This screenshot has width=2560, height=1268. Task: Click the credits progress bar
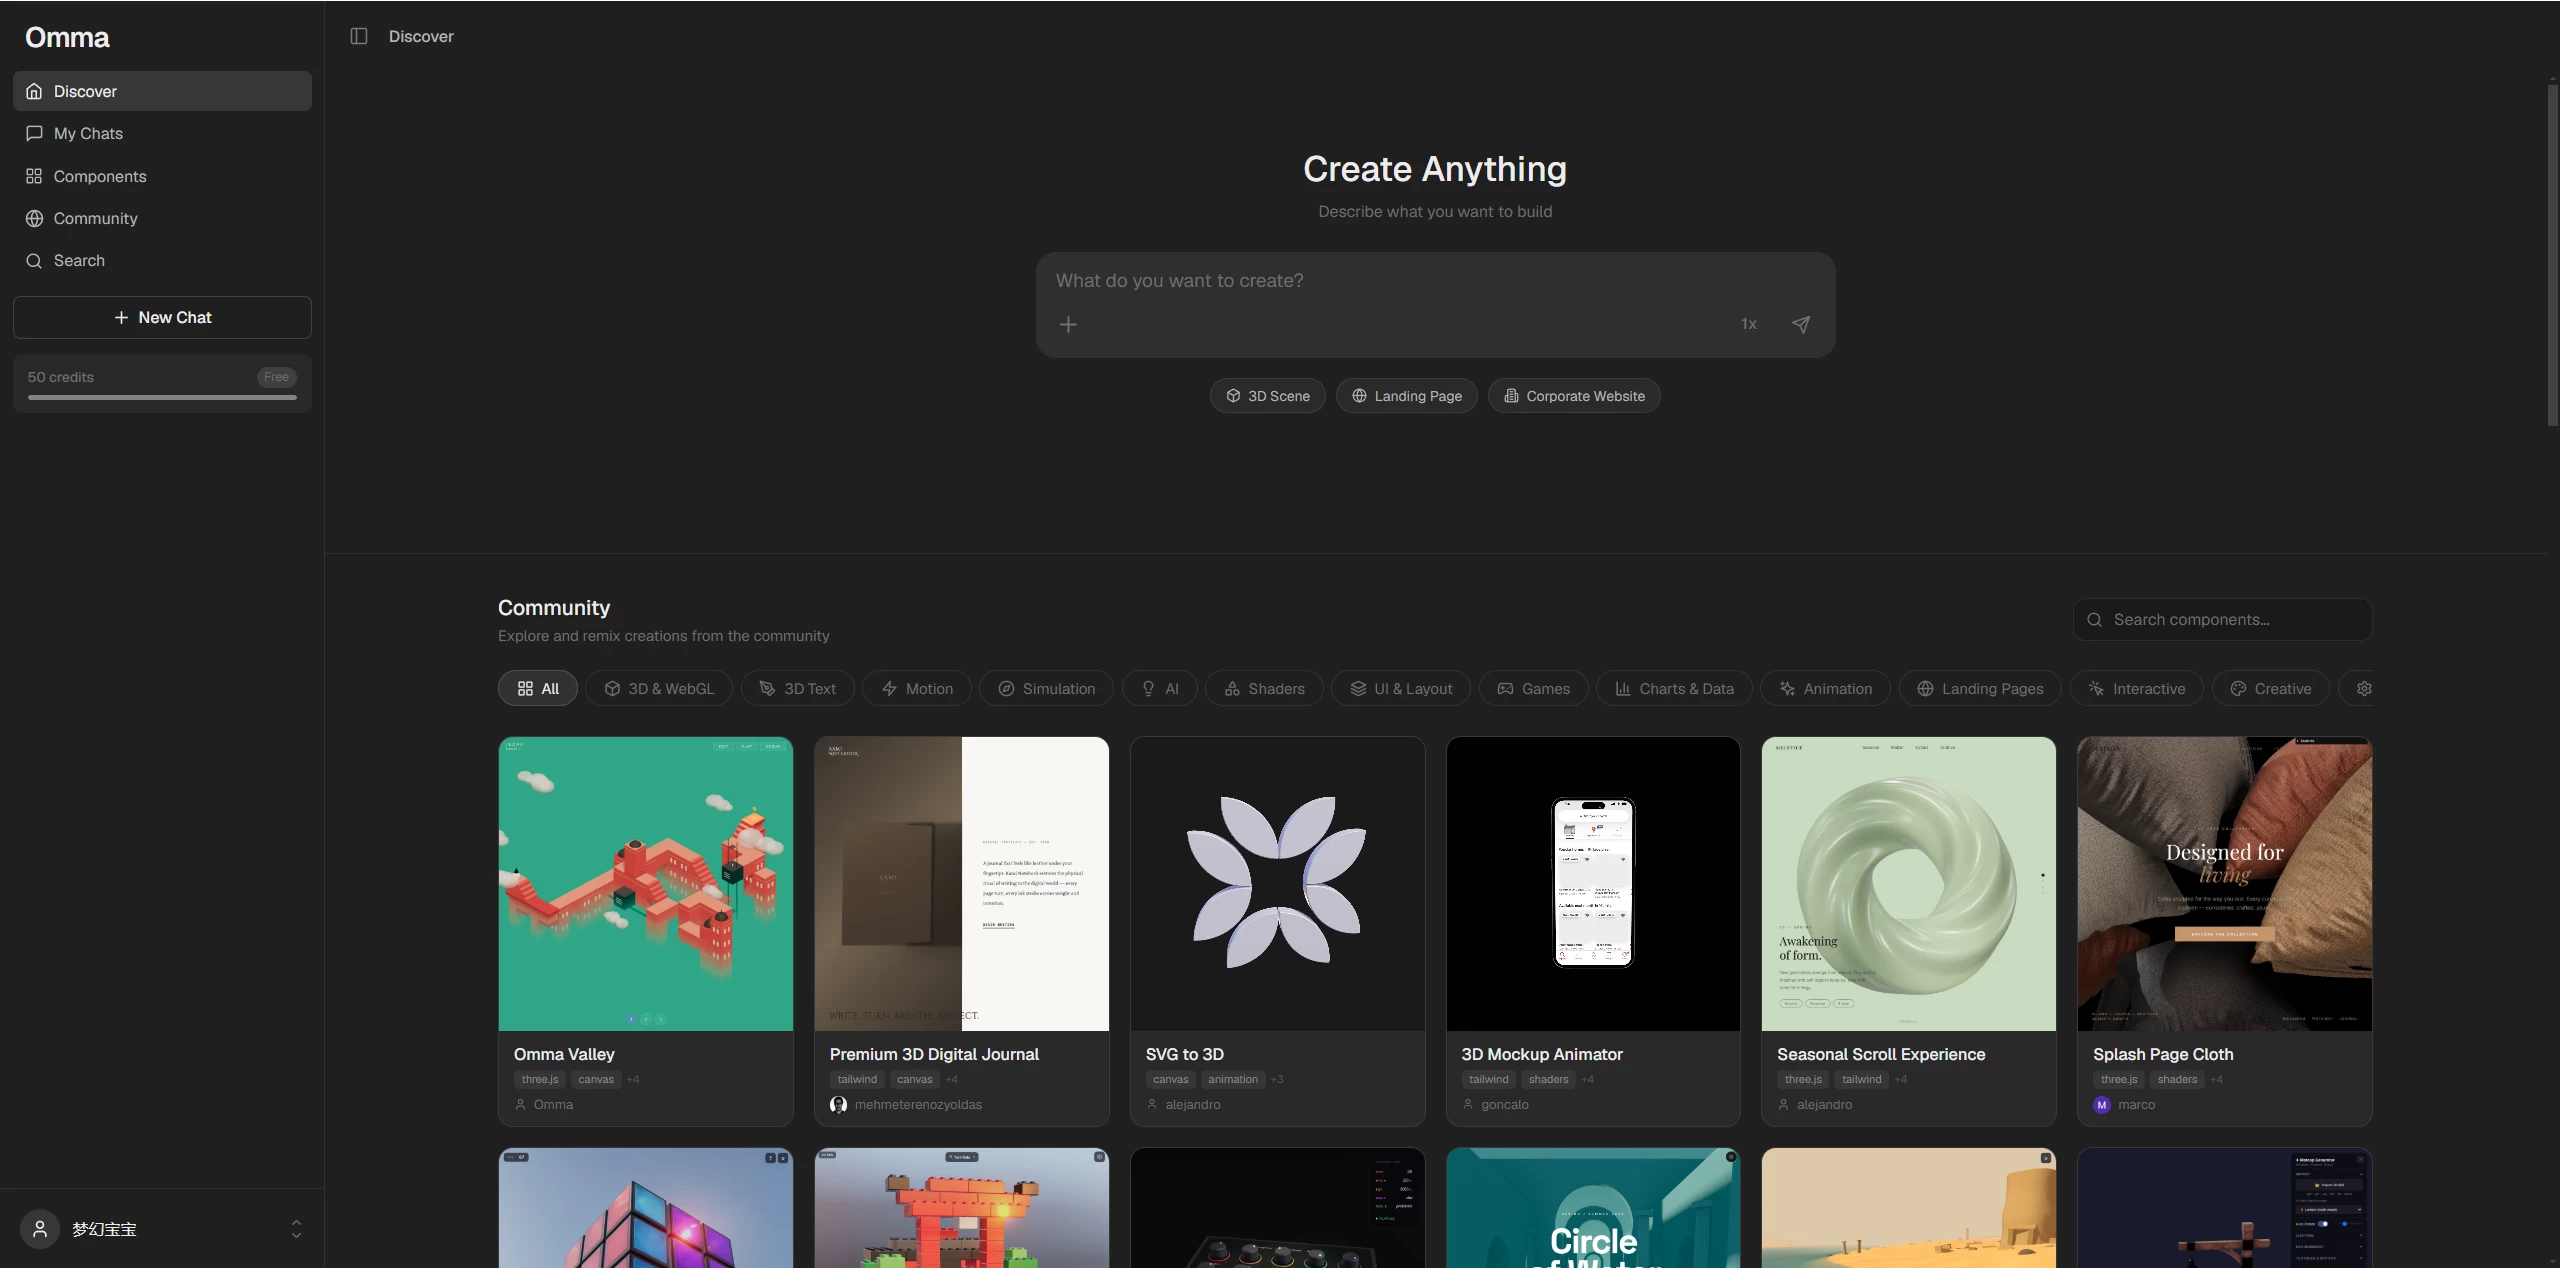(x=162, y=397)
